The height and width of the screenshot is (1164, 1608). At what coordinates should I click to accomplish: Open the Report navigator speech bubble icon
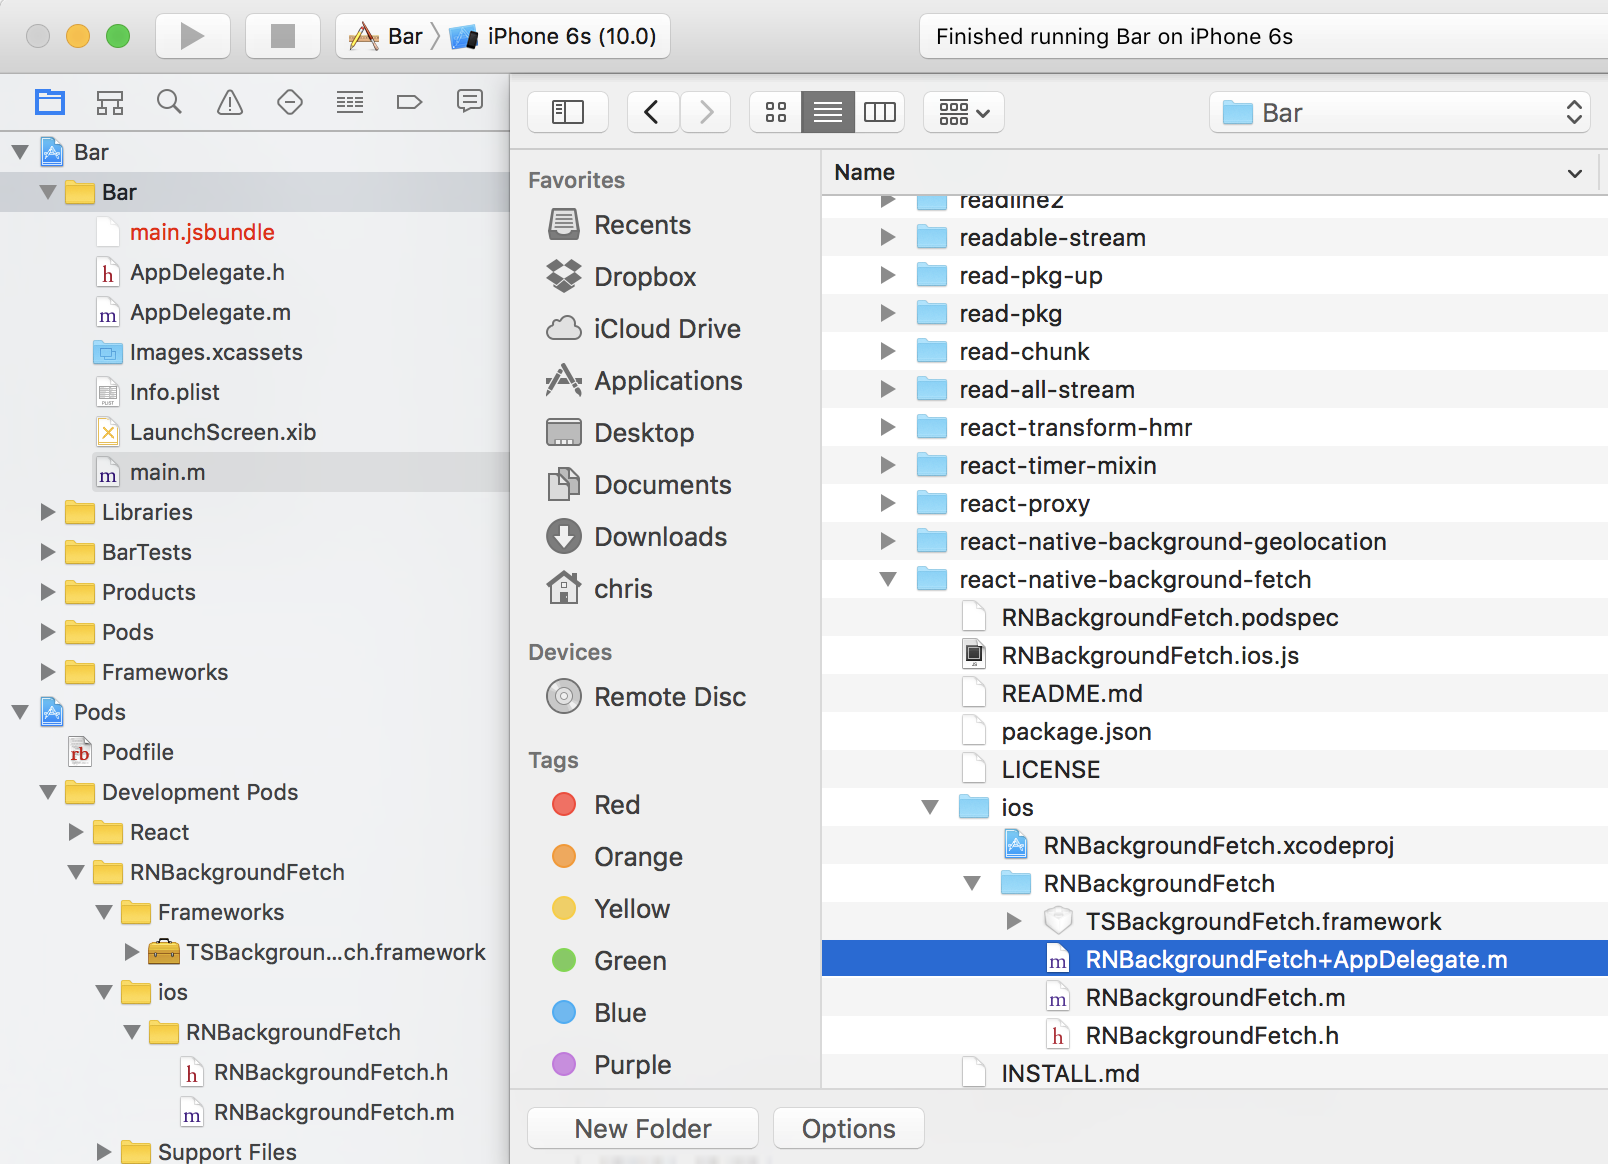(470, 102)
